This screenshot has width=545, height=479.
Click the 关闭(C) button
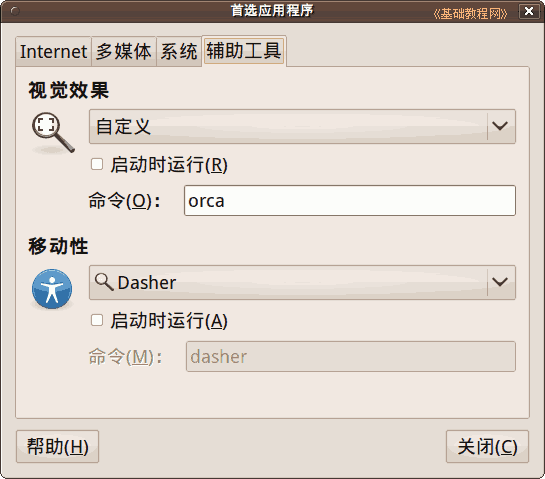(x=487, y=446)
